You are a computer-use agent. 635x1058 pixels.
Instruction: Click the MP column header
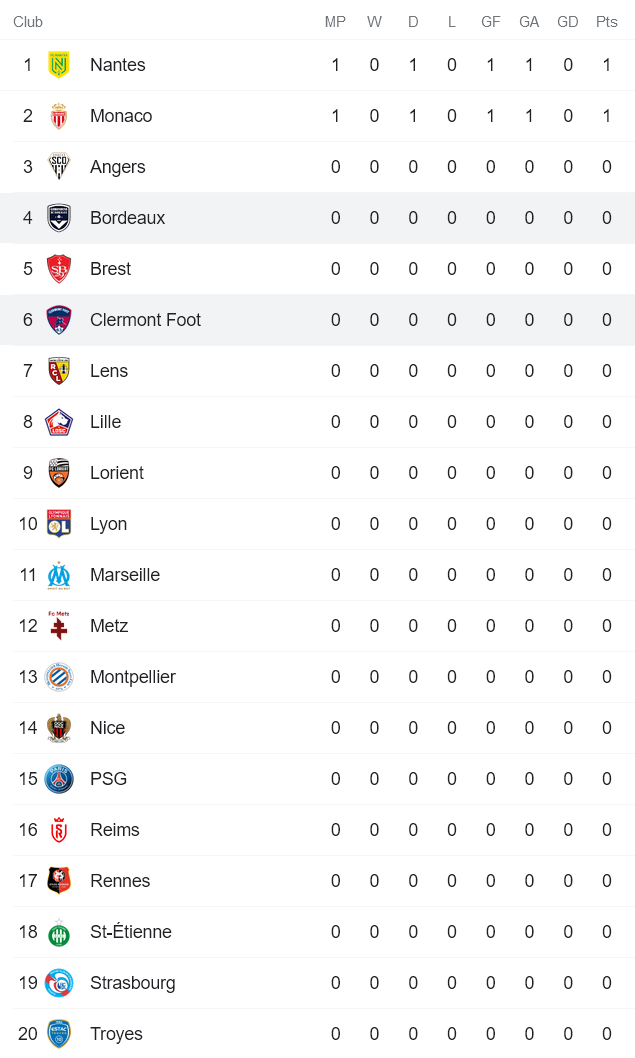click(x=335, y=21)
